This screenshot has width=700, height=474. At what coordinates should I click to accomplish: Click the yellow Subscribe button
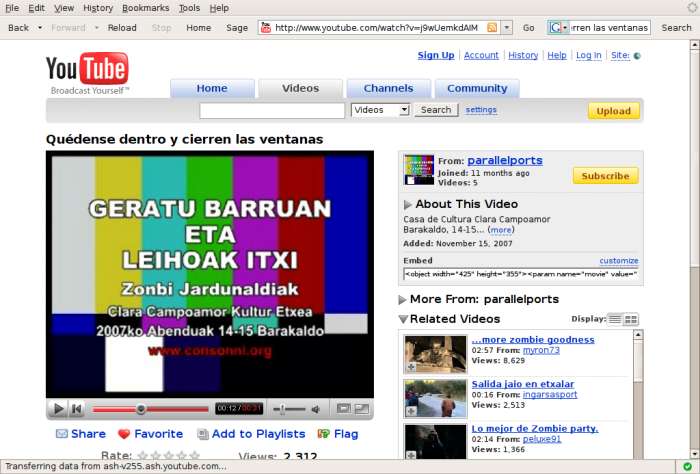point(605,176)
